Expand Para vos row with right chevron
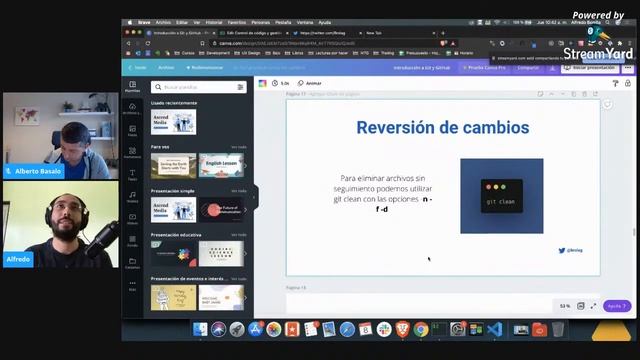 point(245,166)
